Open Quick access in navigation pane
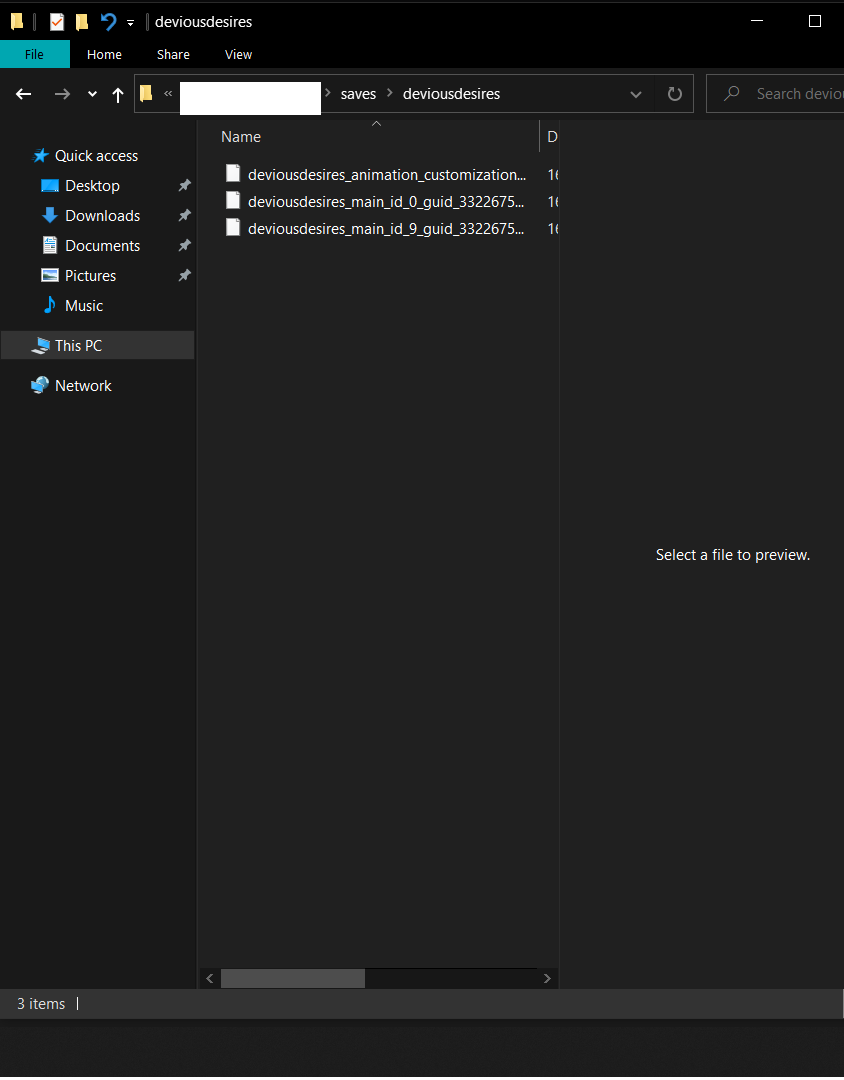Screen dimensions: 844x1080 (96, 156)
